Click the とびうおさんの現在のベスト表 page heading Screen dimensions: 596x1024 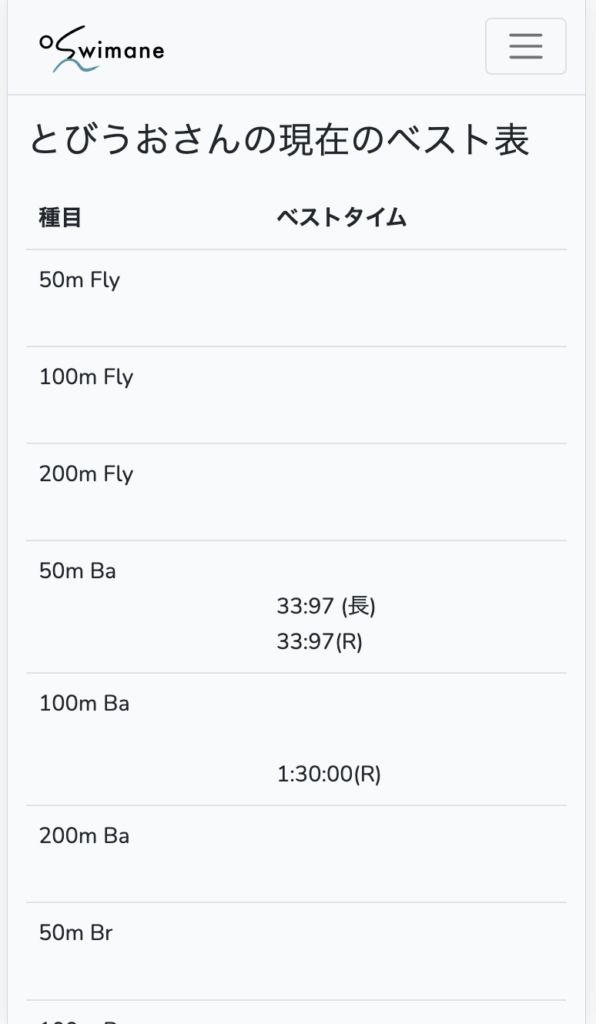pyautogui.click(x=279, y=140)
